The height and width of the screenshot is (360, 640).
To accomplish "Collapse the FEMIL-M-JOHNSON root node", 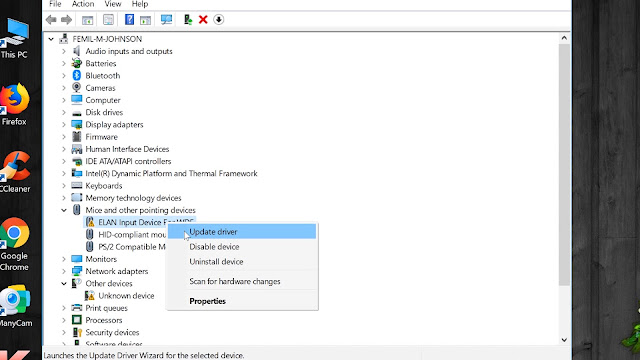I will (x=51, y=39).
